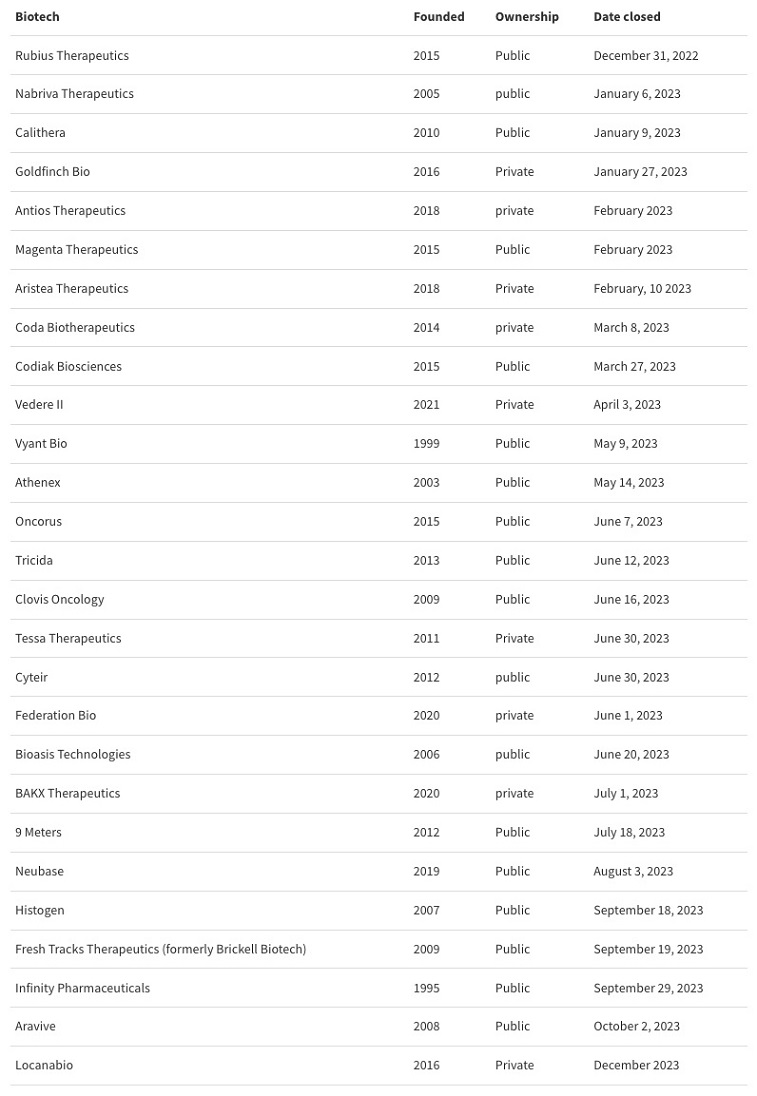Click the Date closed column header
This screenshot has width=757, height=1096.
626,17
